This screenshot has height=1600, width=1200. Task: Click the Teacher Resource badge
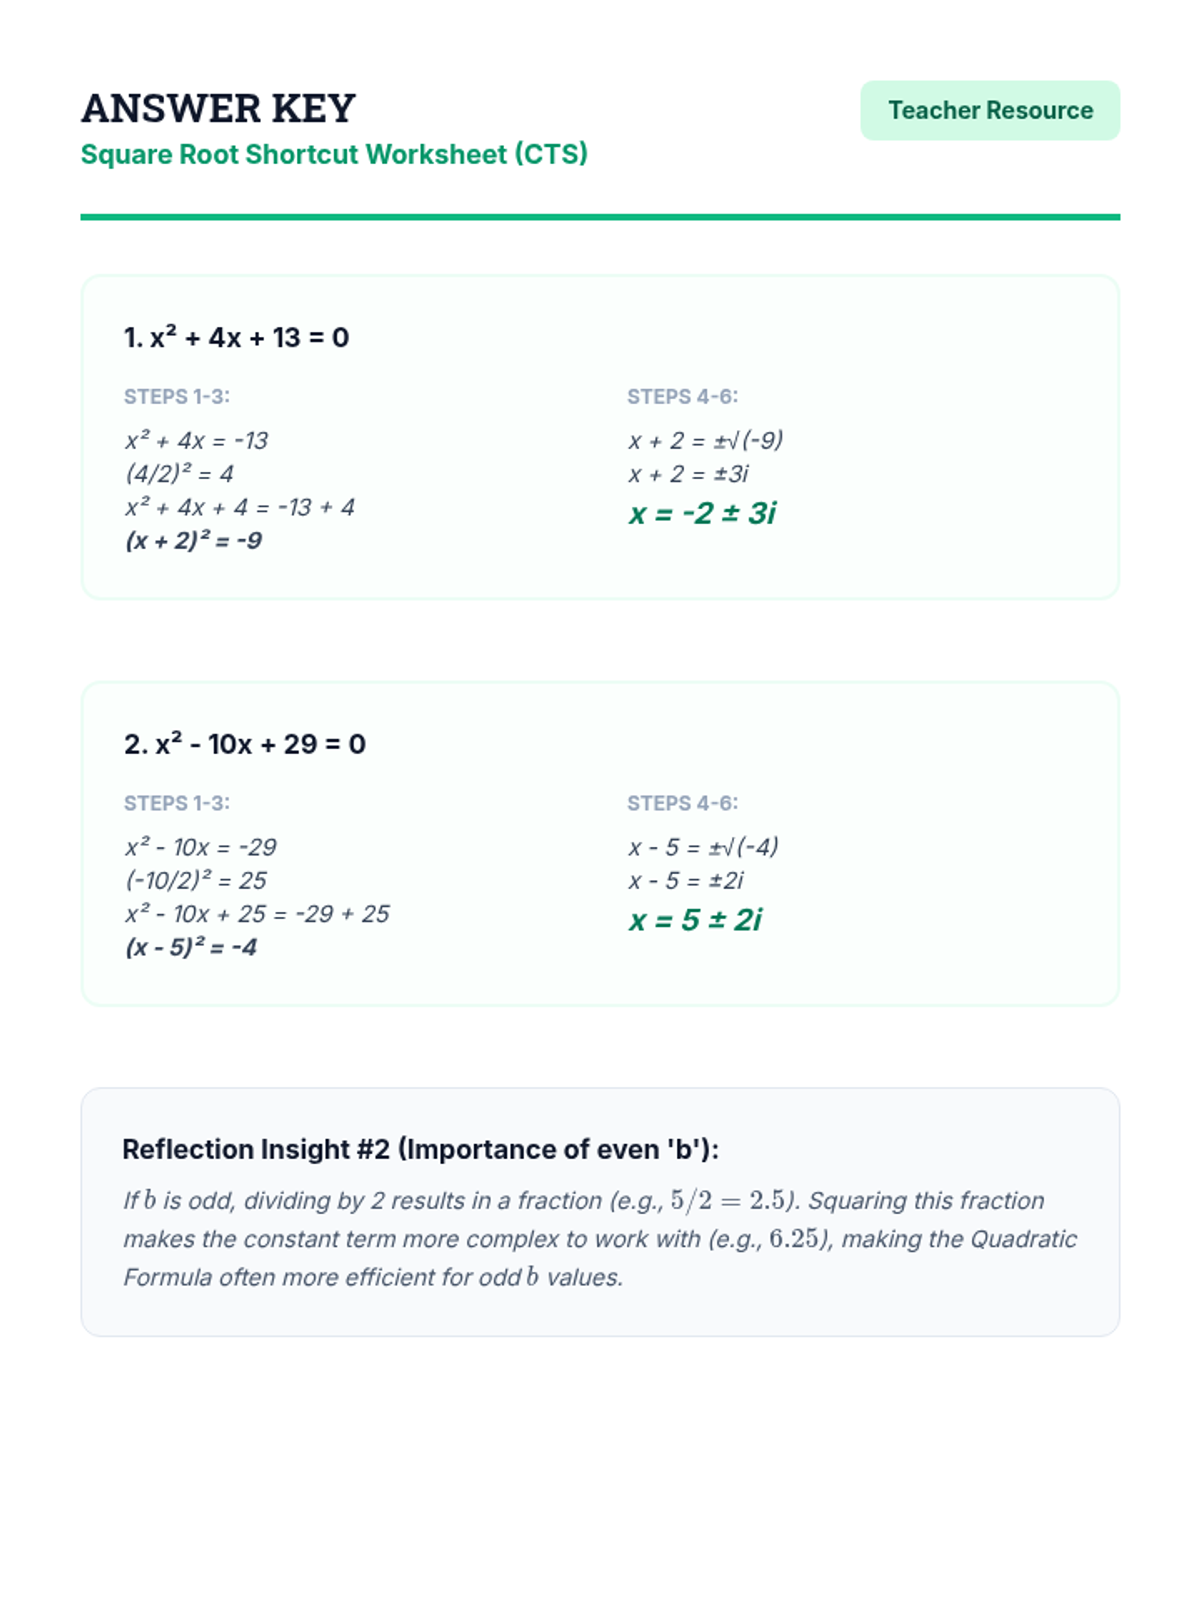click(x=989, y=110)
